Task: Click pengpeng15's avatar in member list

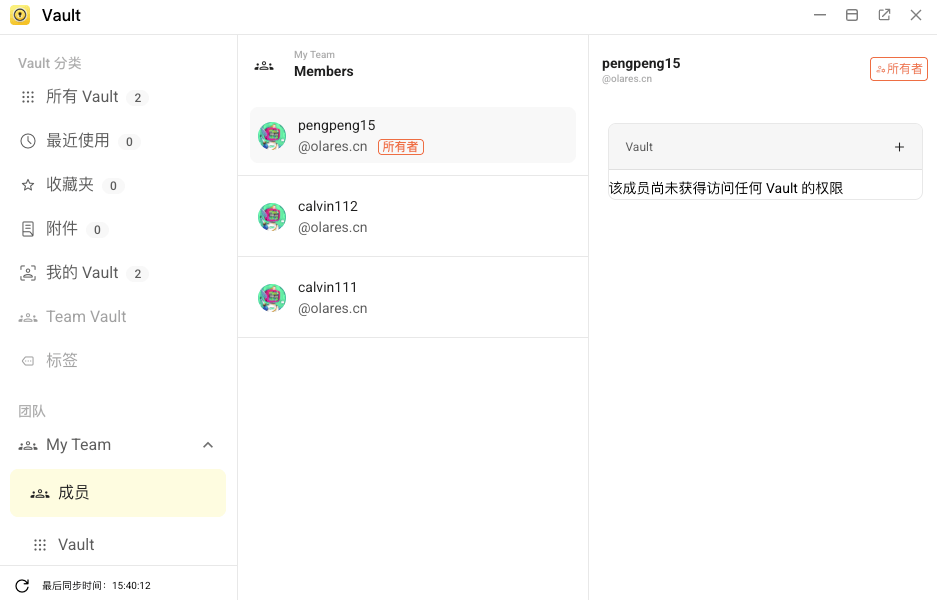Action: (x=272, y=136)
